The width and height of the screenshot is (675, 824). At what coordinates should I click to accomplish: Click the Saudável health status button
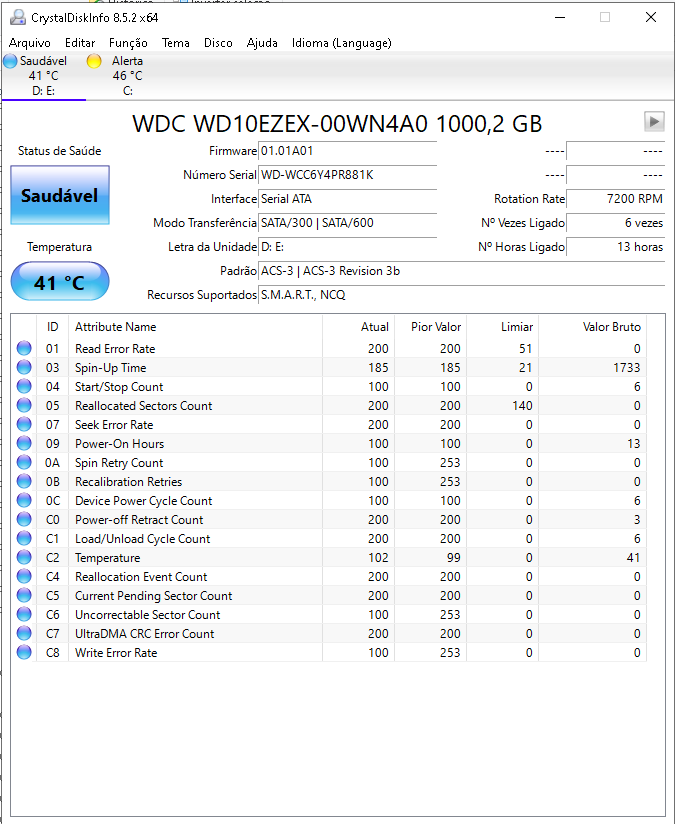click(60, 195)
